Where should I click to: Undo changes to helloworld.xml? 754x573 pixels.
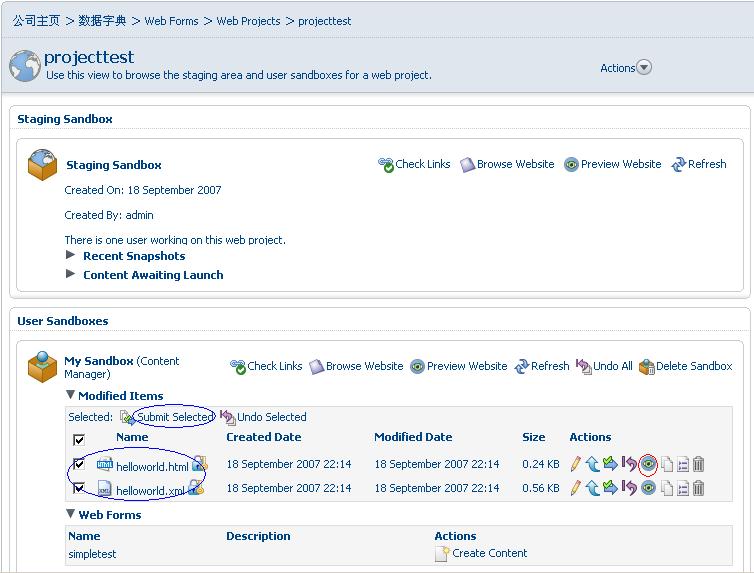(x=629, y=488)
